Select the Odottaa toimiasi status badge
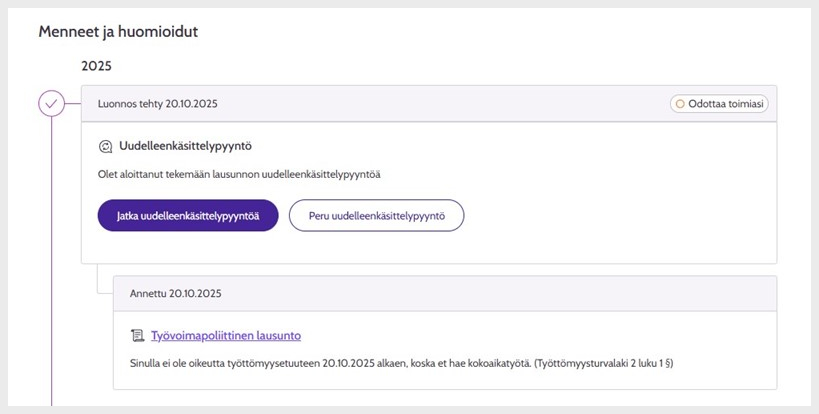Viewport: 819px width, 414px height. (719, 103)
